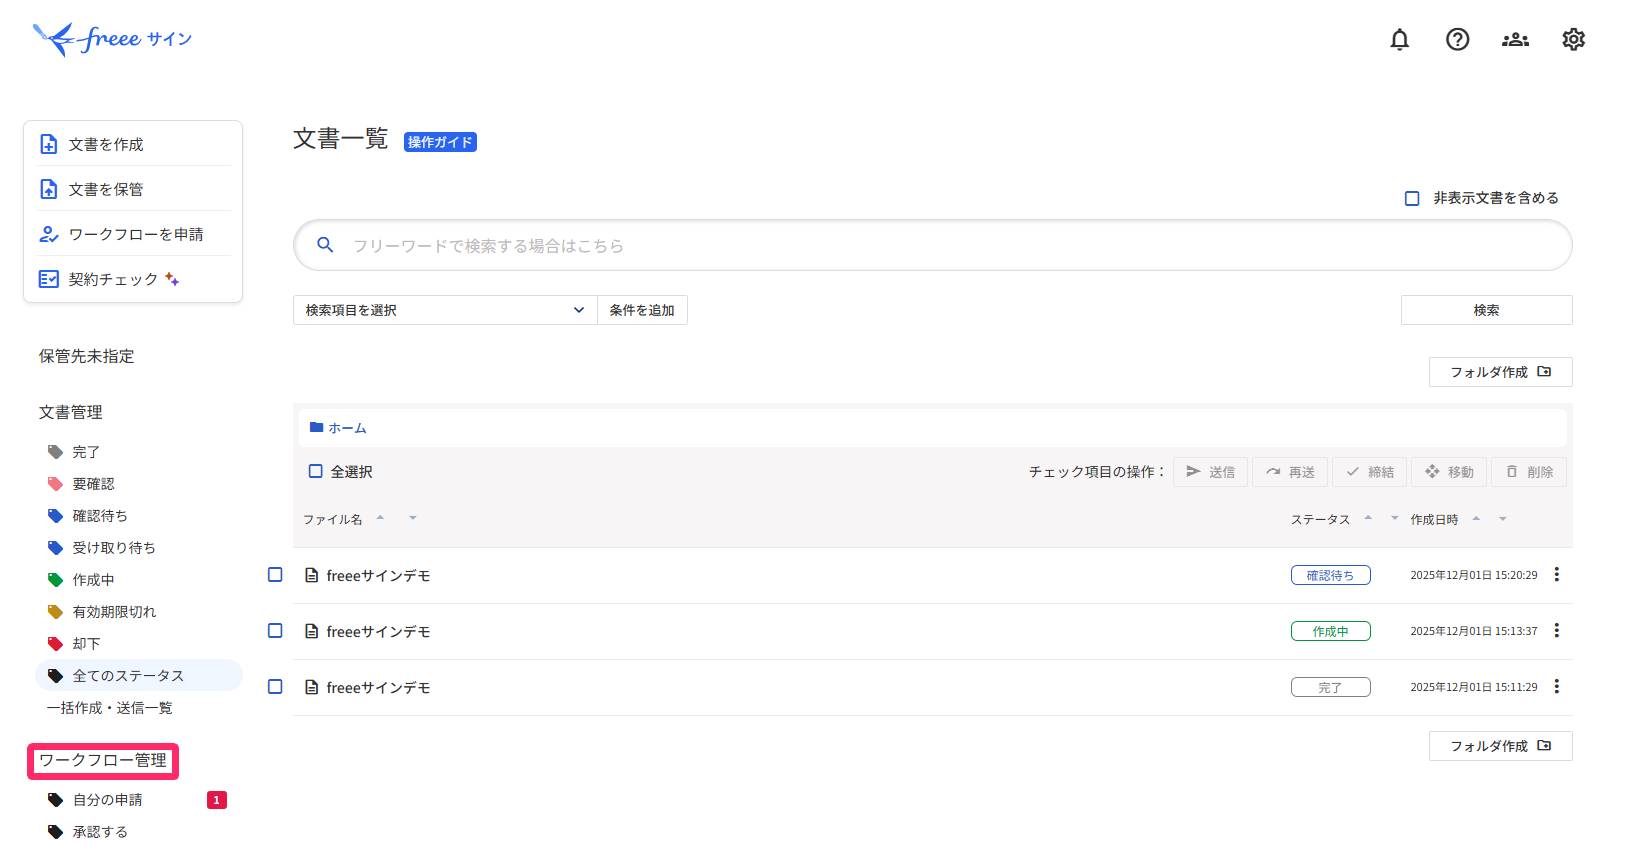The width and height of the screenshot is (1637, 855).
Task: Click the 承認する tag icon
Action: pos(55,832)
